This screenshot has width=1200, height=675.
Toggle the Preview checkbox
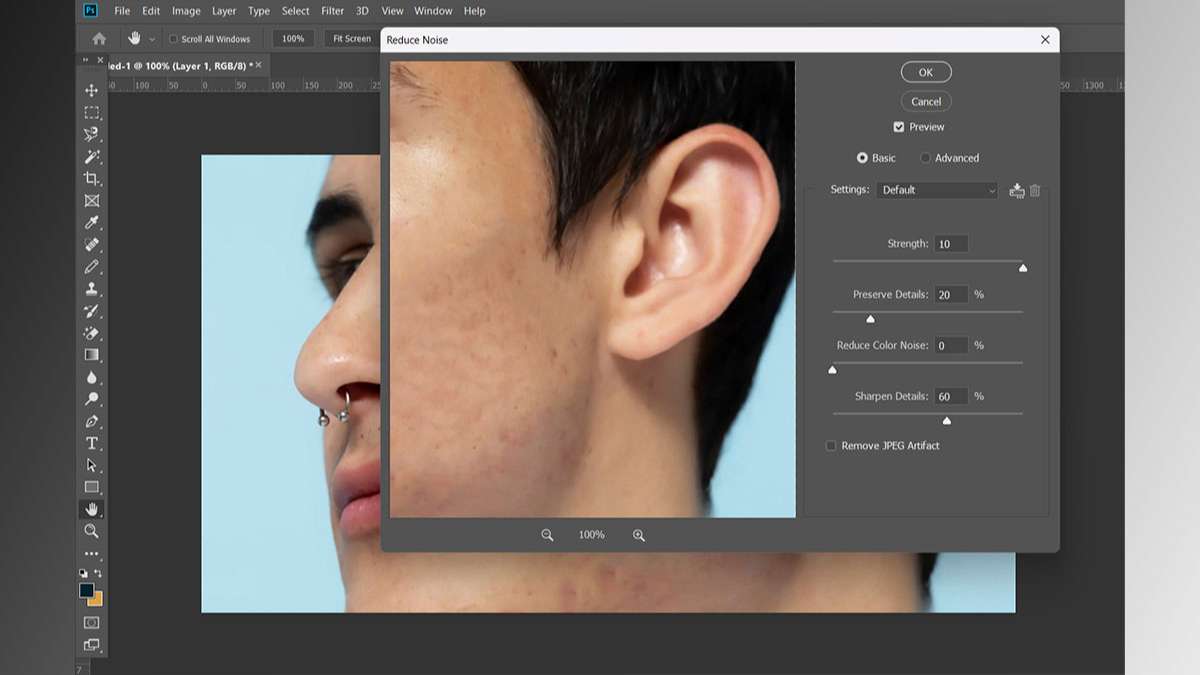pos(899,127)
